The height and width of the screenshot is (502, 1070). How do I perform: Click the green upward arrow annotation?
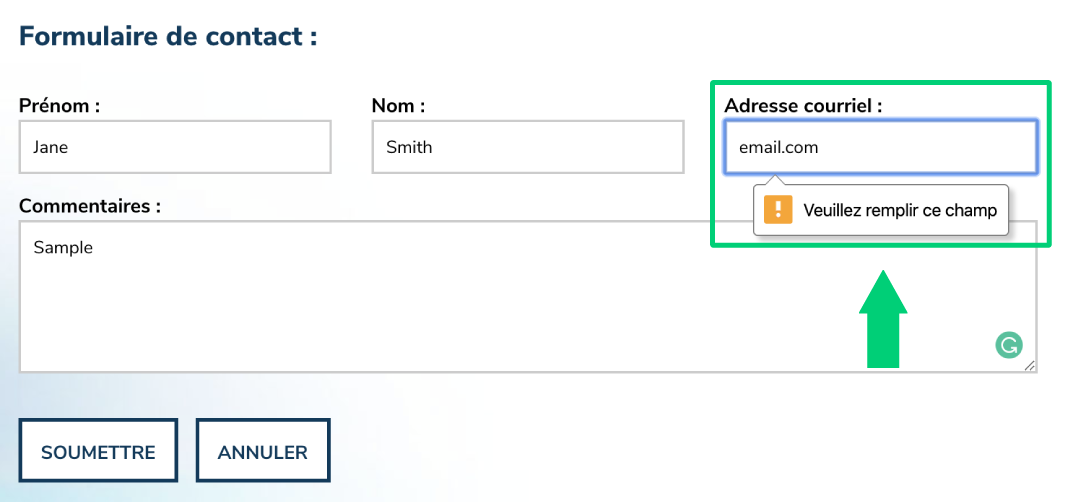pyautogui.click(x=883, y=319)
